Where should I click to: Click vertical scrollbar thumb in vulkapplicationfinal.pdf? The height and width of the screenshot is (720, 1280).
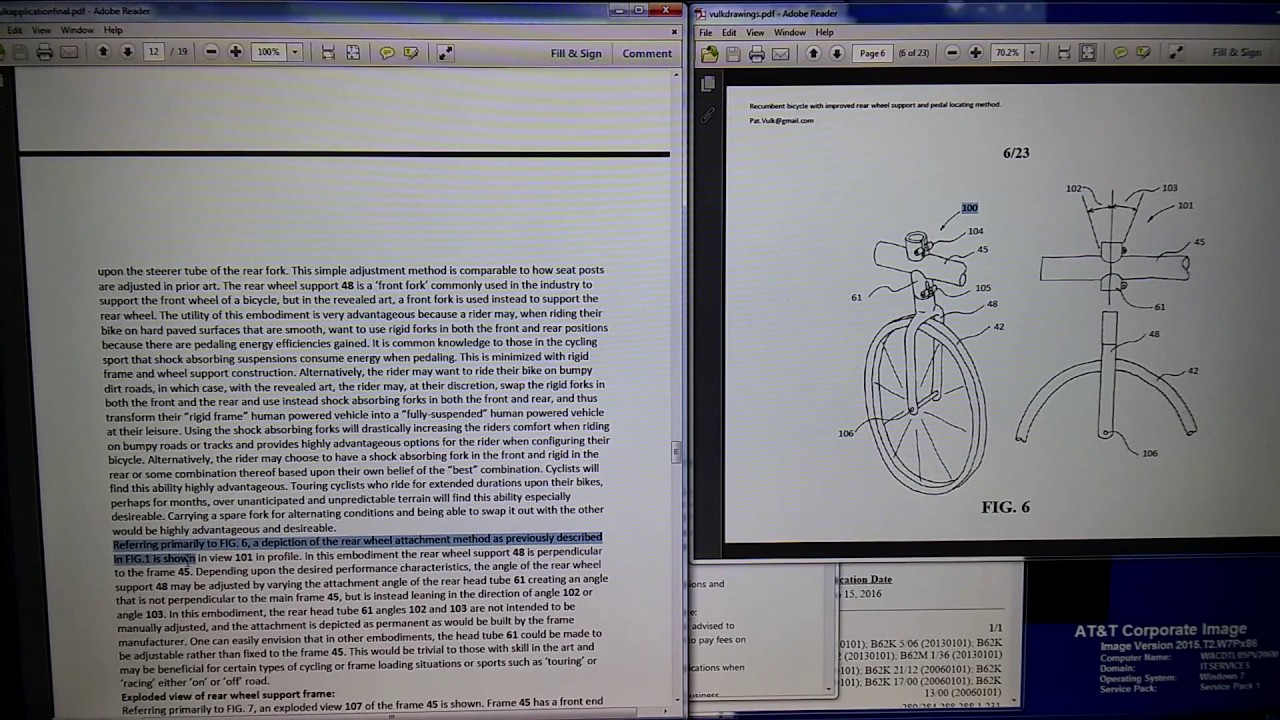(x=677, y=452)
